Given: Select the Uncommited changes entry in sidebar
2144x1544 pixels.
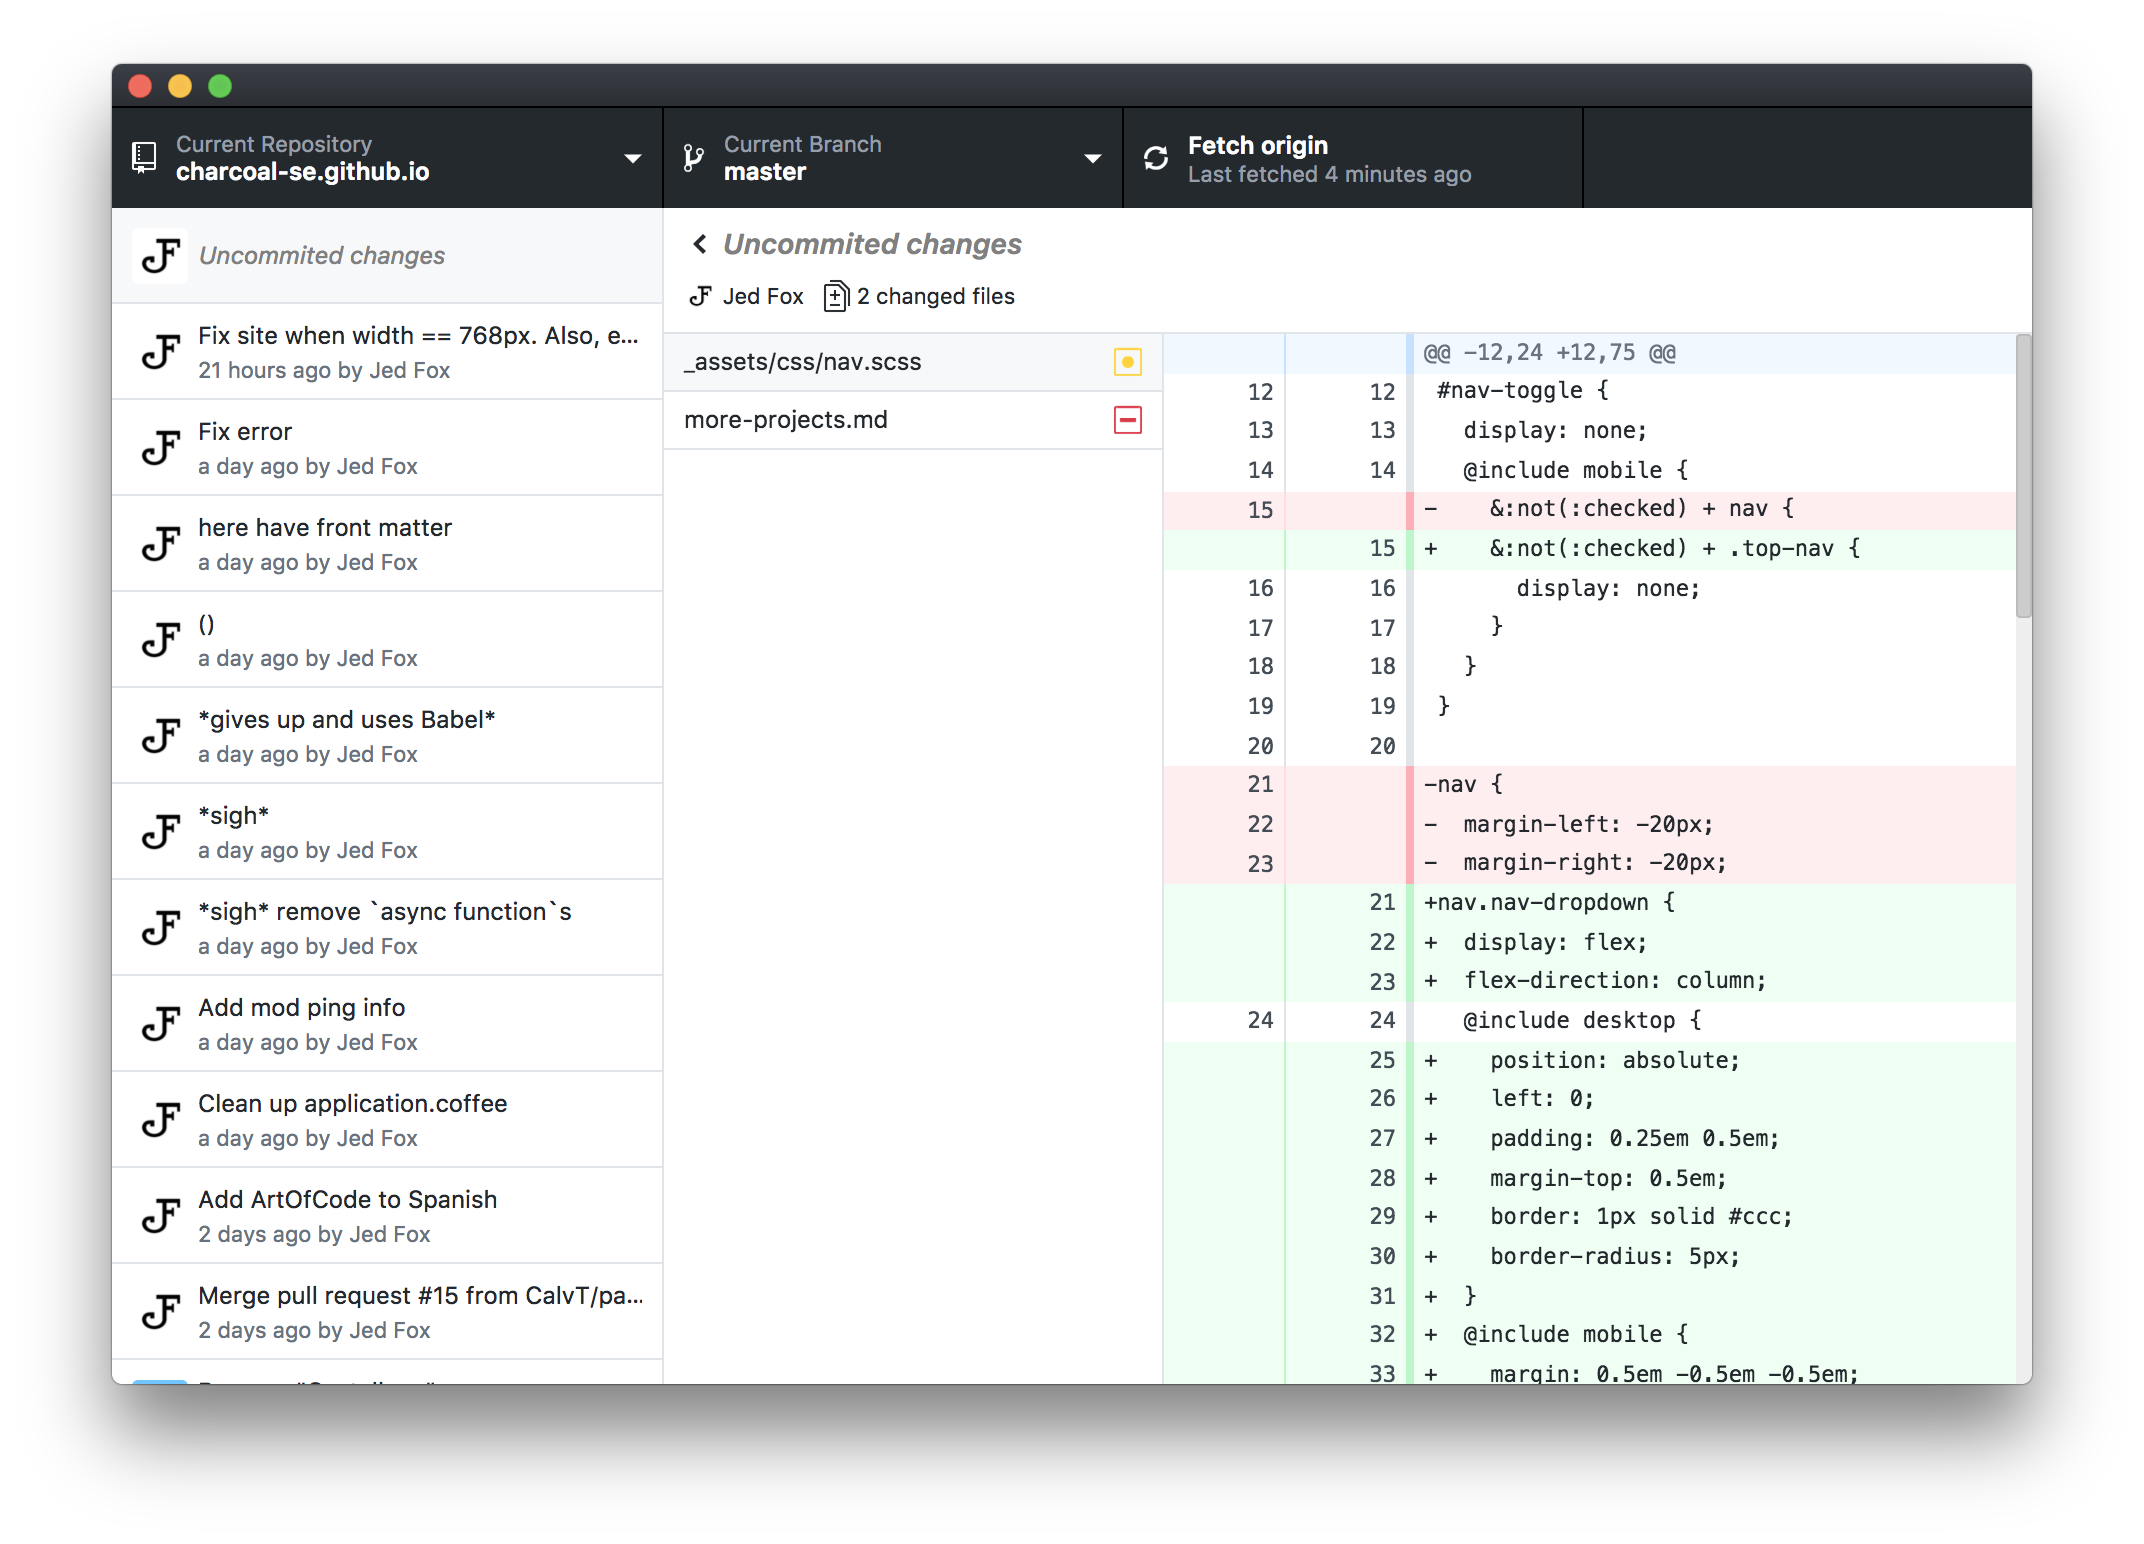Looking at the screenshot, I should pos(387,256).
